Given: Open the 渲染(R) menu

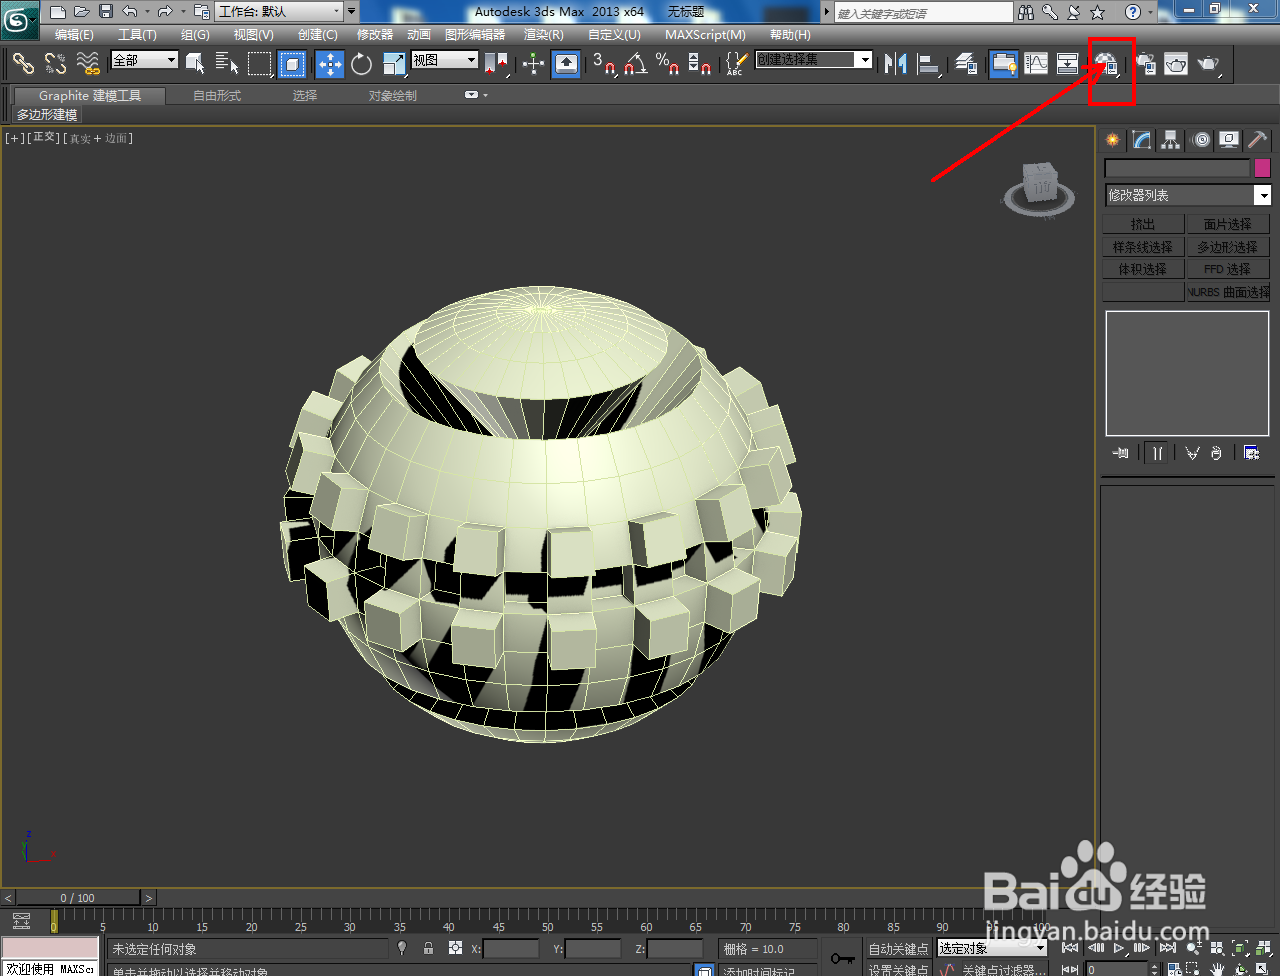Looking at the screenshot, I should click(x=542, y=34).
